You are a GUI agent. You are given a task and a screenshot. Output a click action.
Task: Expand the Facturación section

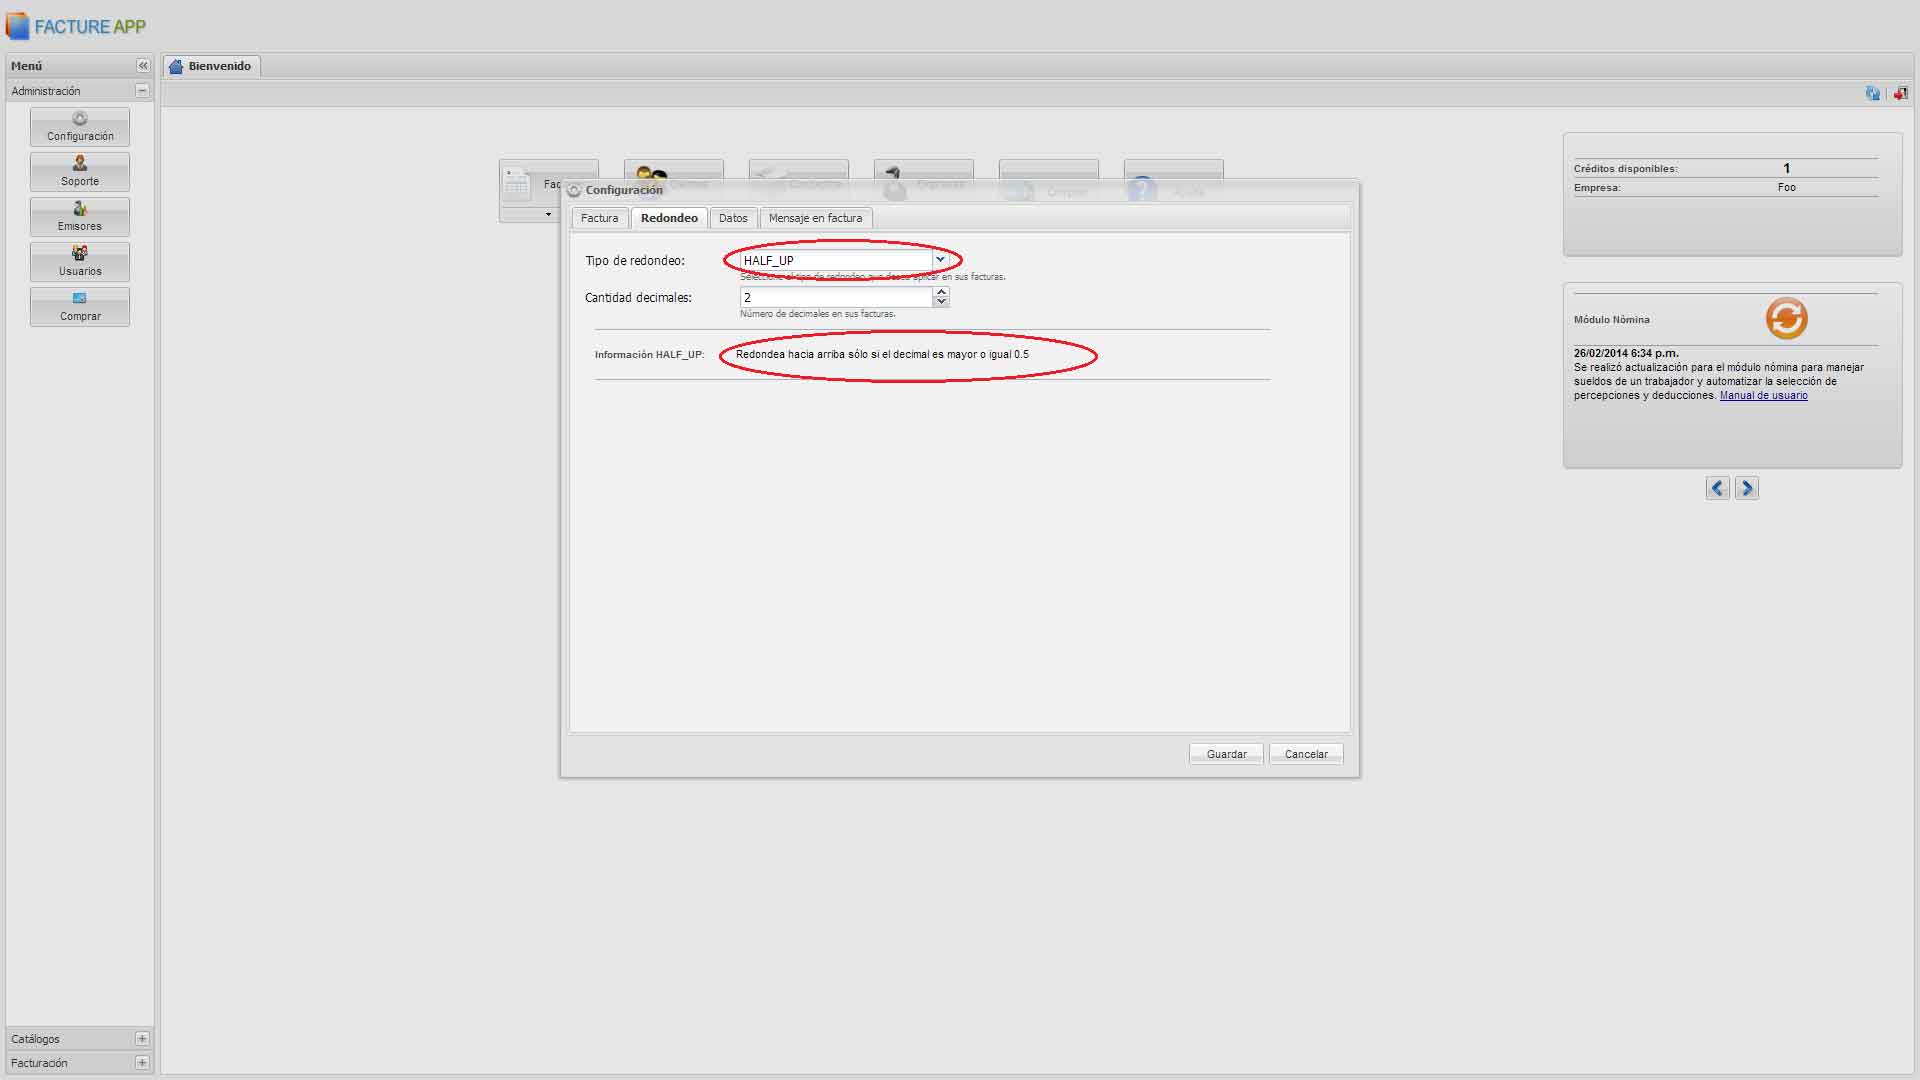[x=142, y=1063]
